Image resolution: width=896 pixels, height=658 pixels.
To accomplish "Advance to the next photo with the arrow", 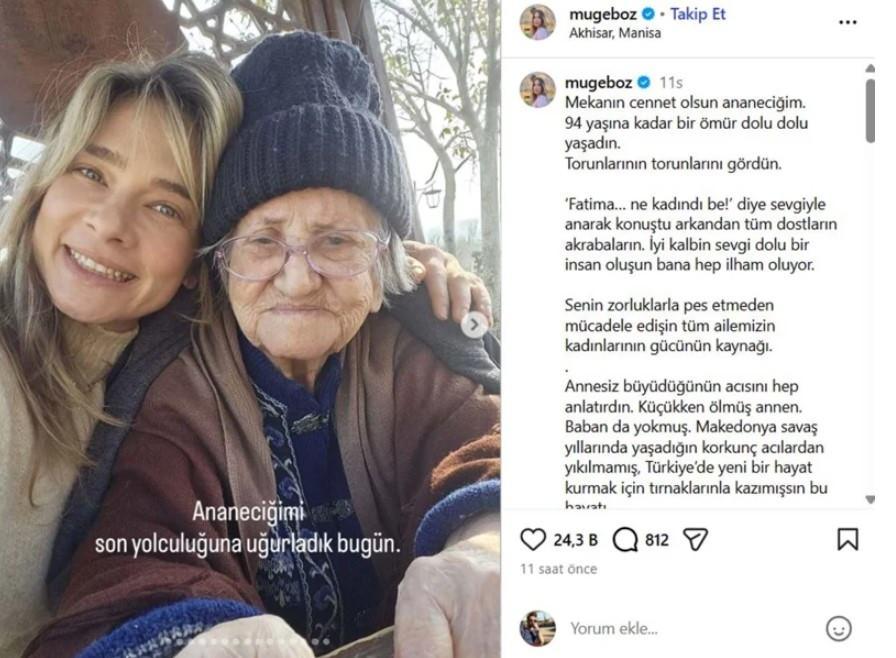I will coord(474,326).
